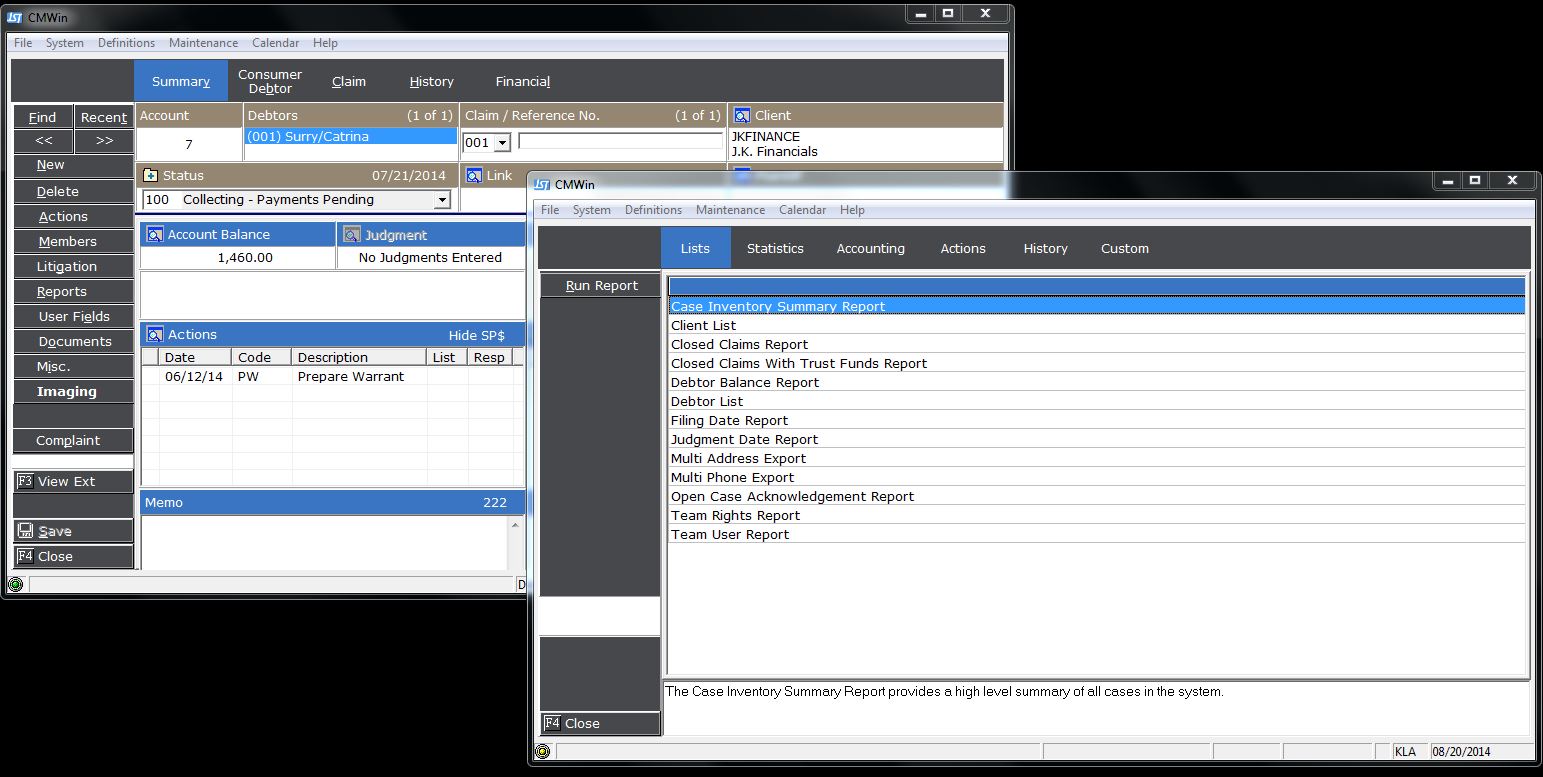
Task: Switch to the Statistics tab
Action: click(x=775, y=248)
